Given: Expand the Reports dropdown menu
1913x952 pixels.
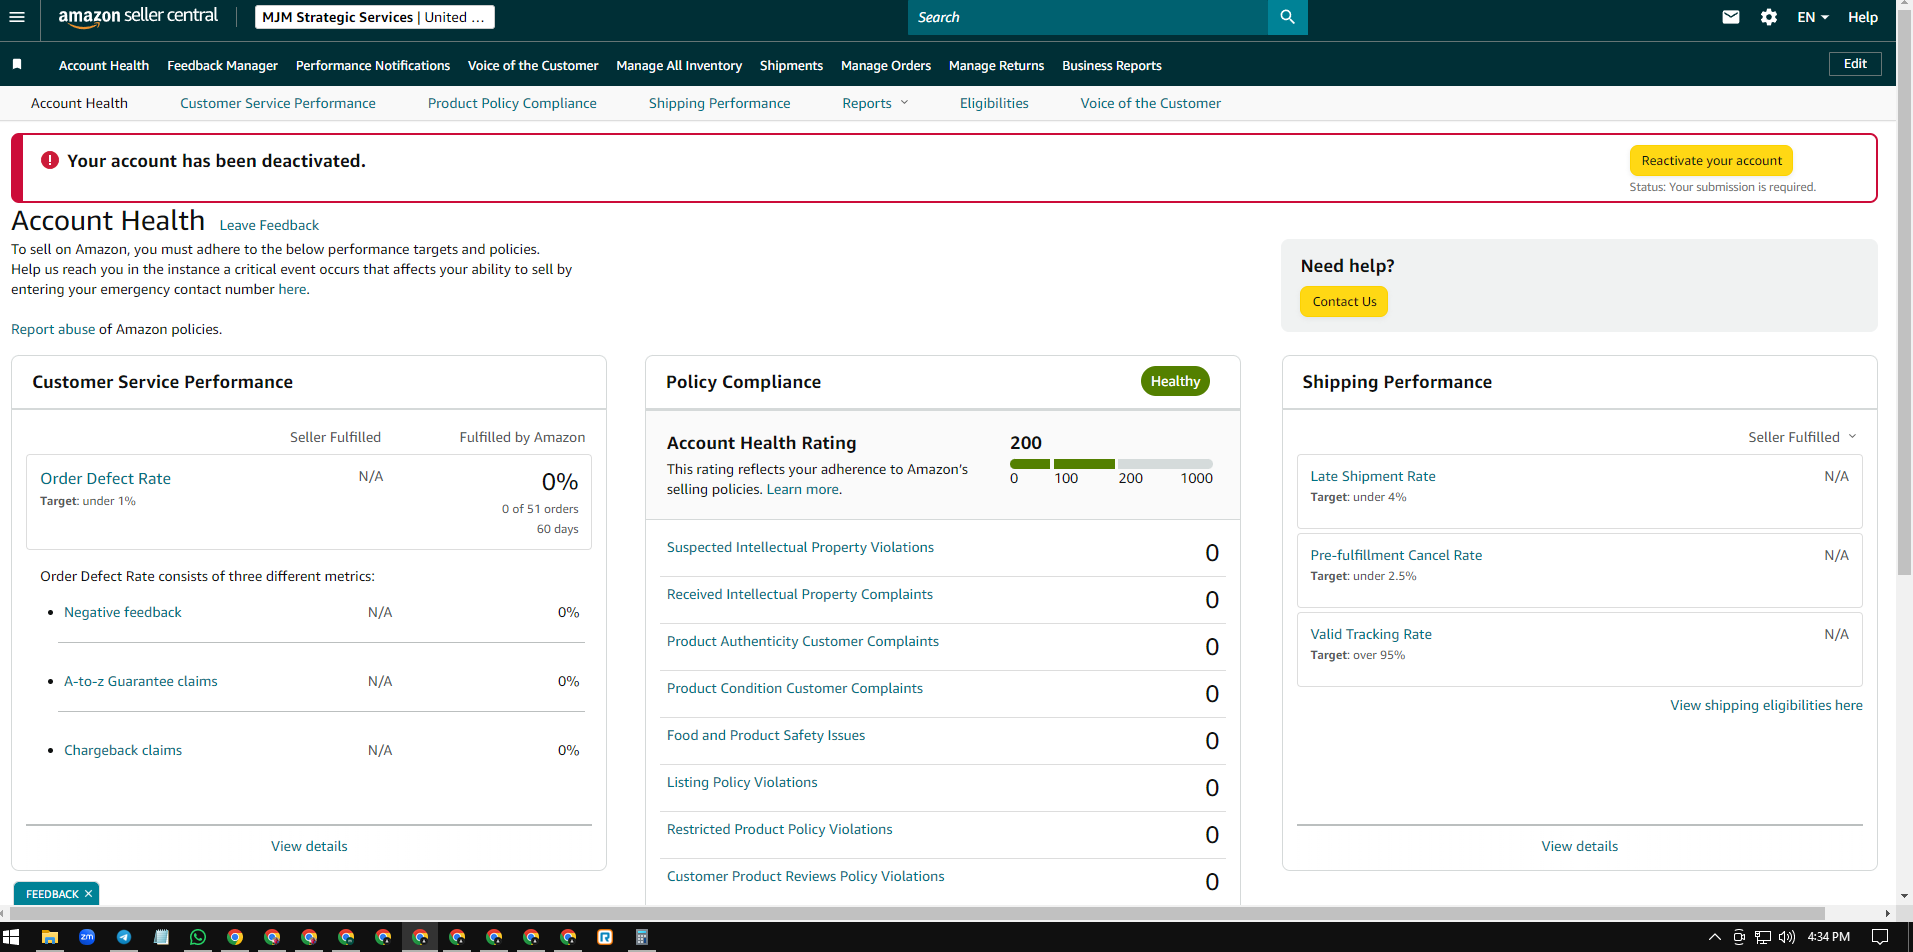Looking at the screenshot, I should 875,103.
